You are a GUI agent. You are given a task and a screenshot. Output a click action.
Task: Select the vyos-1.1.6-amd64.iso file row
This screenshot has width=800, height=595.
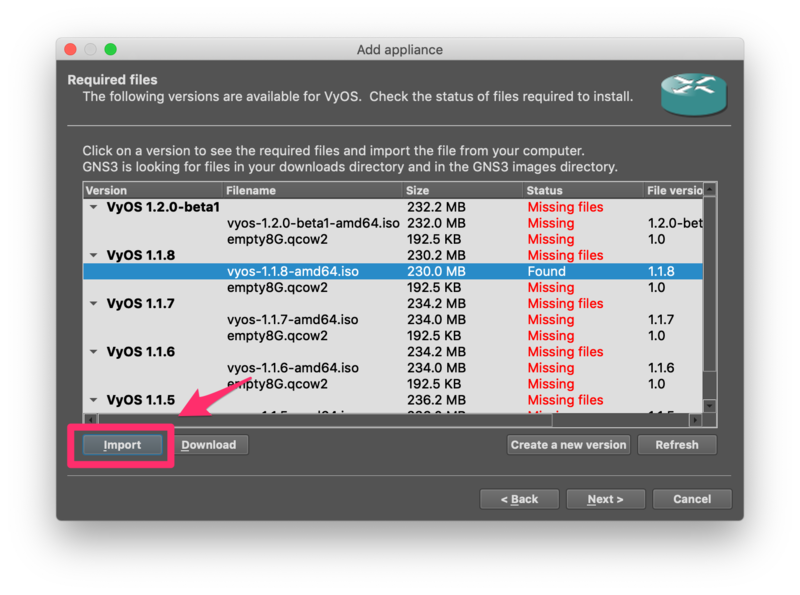click(393, 367)
